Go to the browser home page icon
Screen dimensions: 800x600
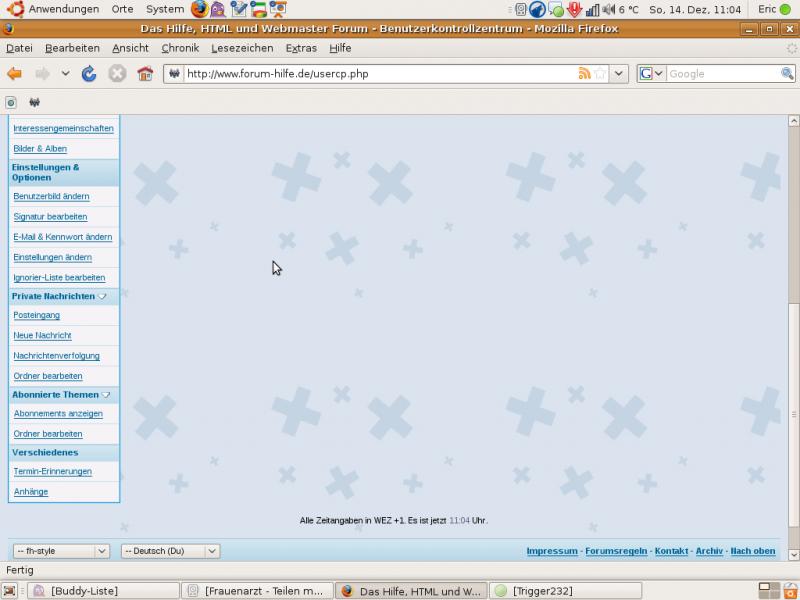click(145, 74)
